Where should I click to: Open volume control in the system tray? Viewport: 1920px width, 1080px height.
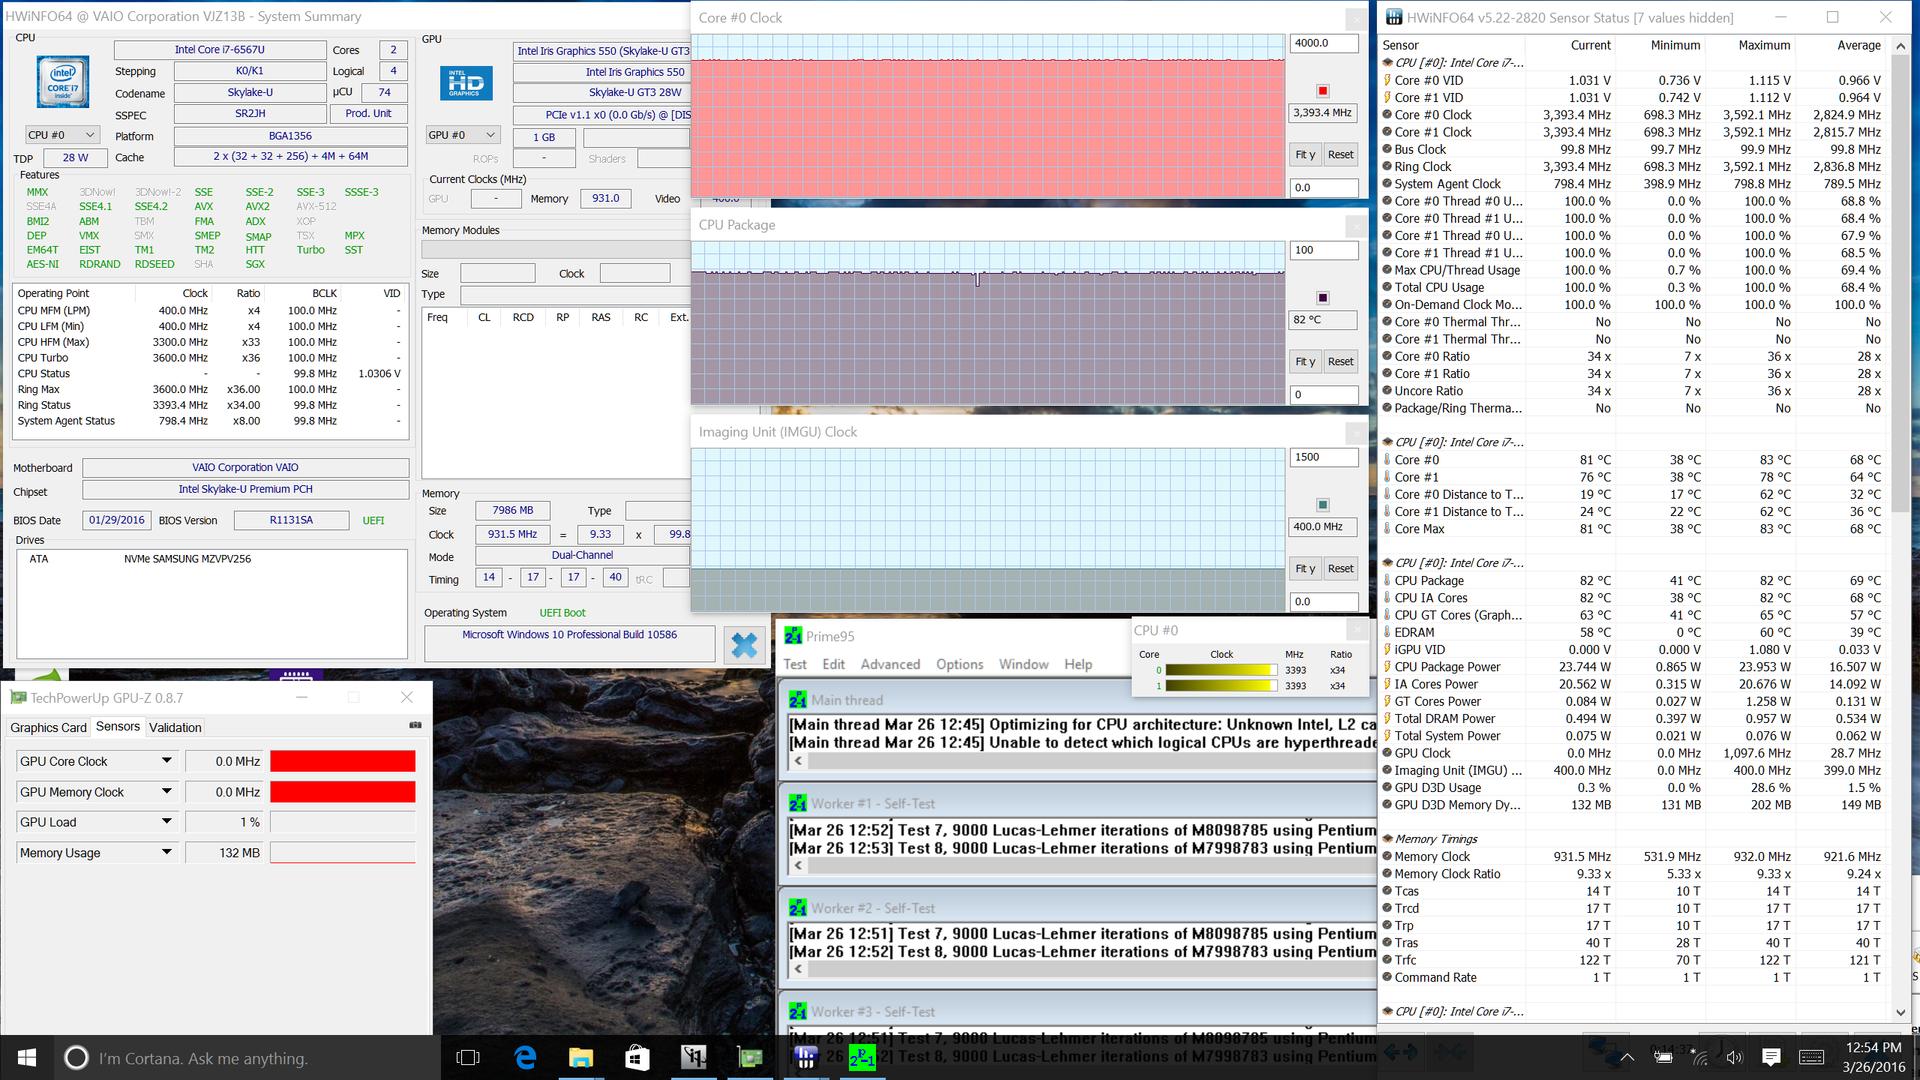coord(1734,1057)
